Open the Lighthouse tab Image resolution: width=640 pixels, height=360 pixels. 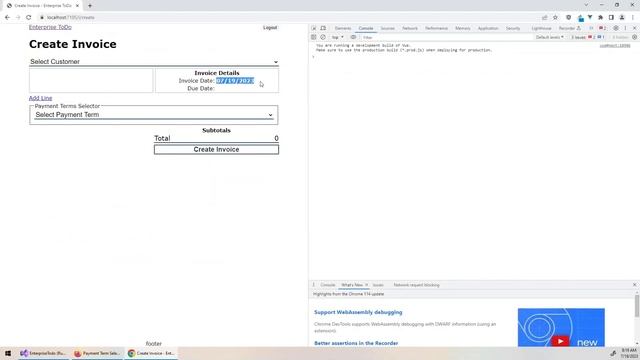pos(541,28)
